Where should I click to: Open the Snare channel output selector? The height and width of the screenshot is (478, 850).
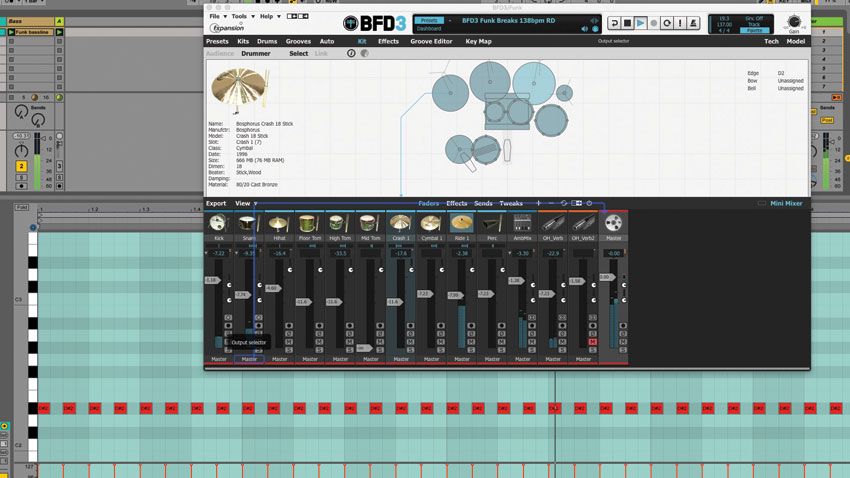click(249, 359)
